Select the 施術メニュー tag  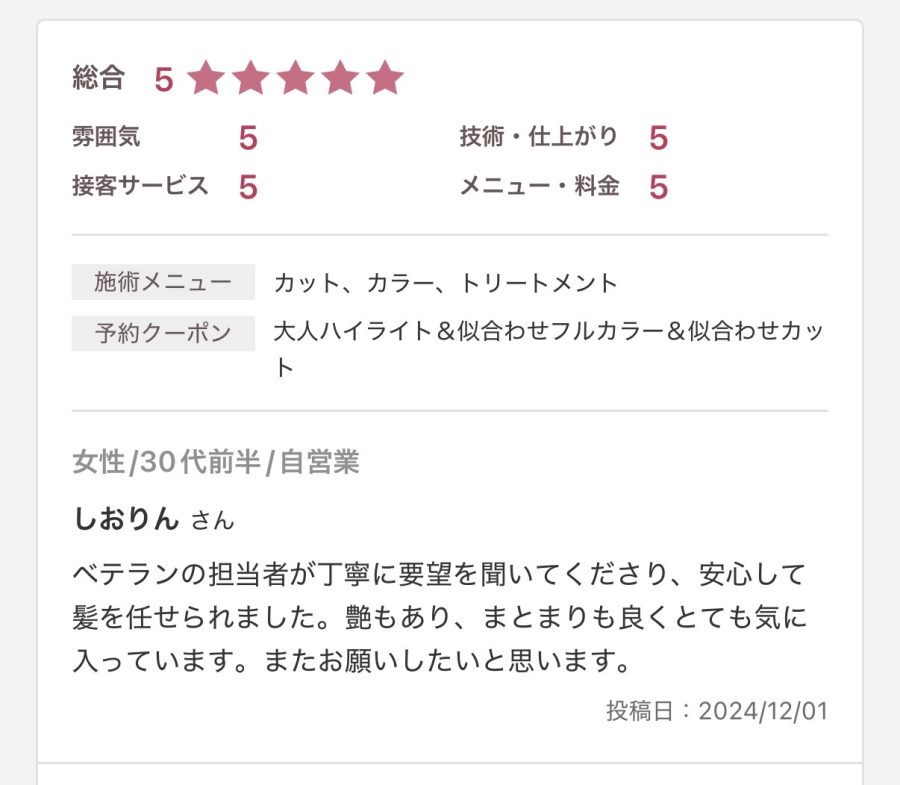[x=163, y=283]
